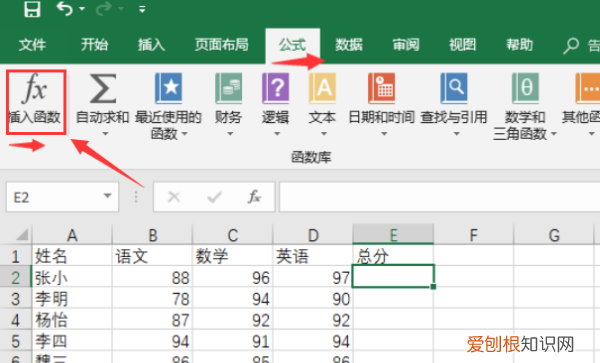Open the Name Box dropdown arrow
The height and width of the screenshot is (363, 600).
[x=108, y=196]
